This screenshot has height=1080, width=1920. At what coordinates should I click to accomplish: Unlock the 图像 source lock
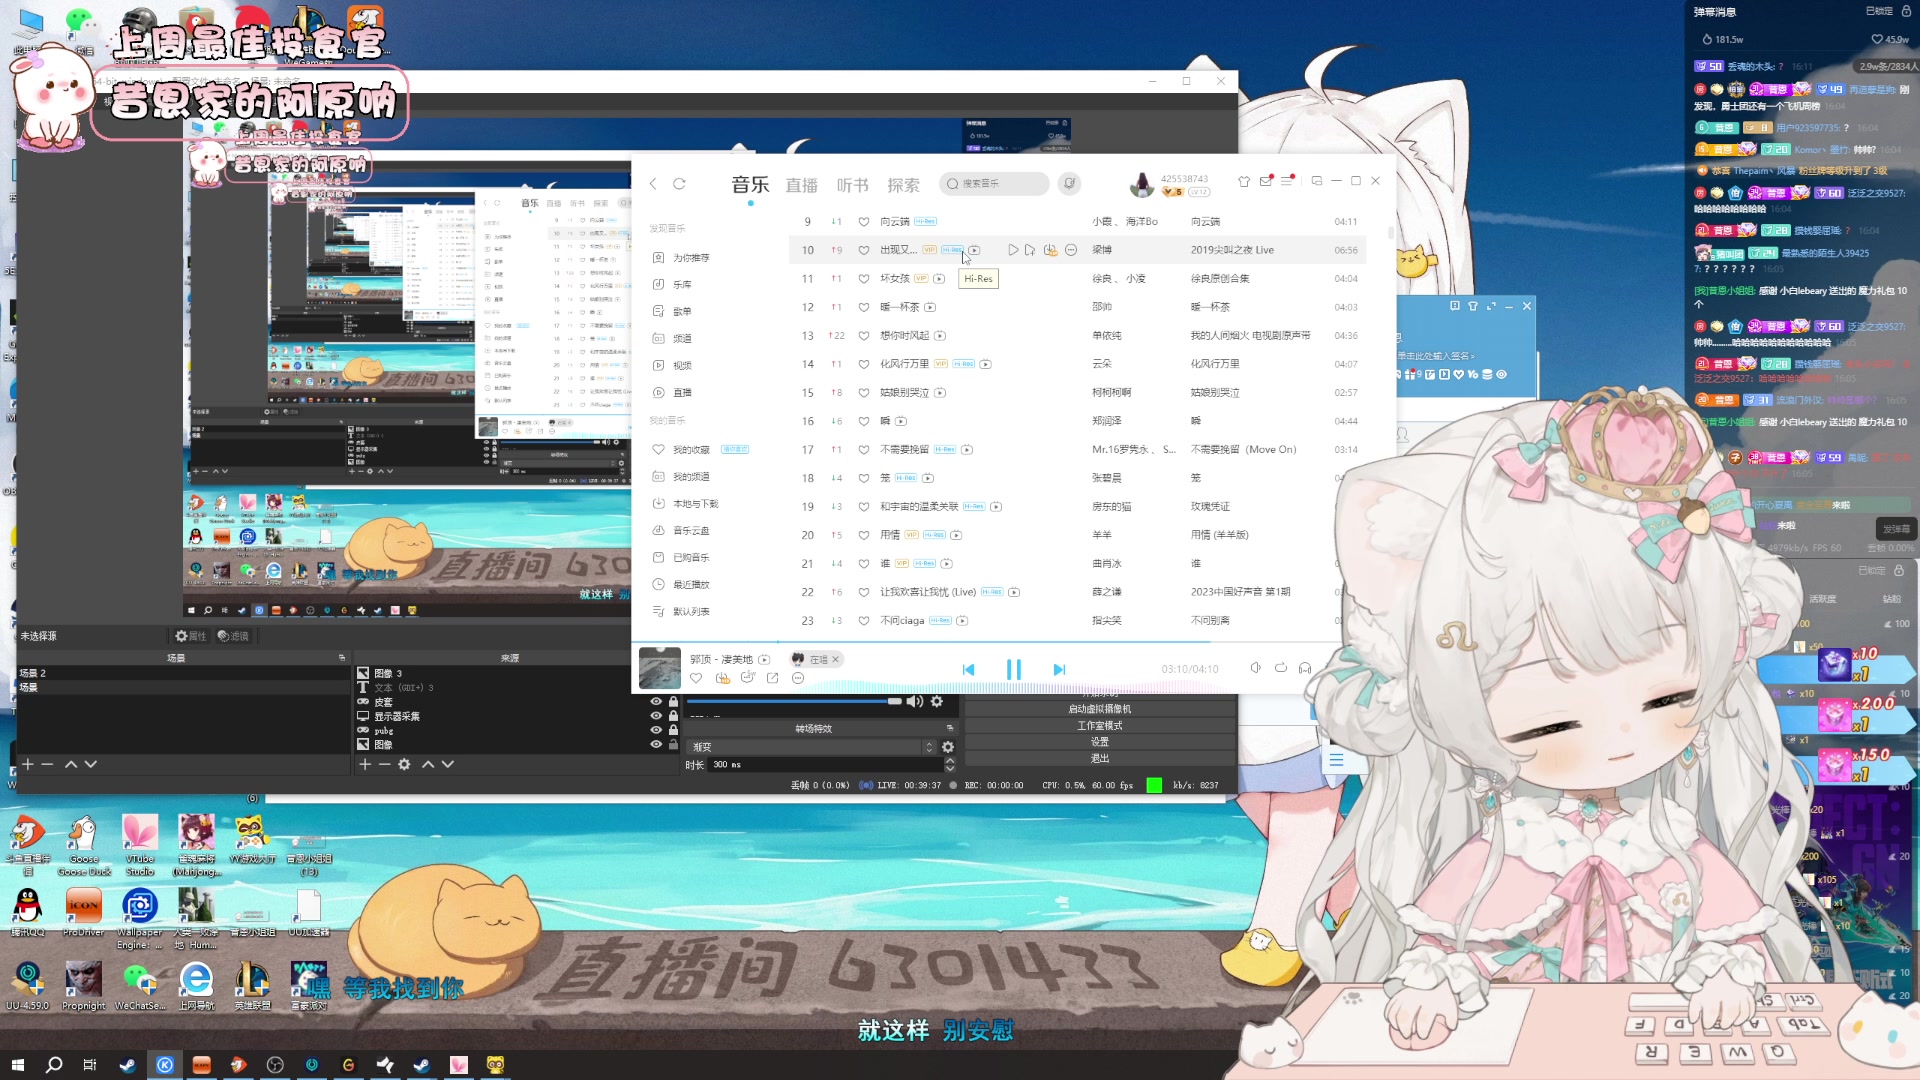click(x=673, y=744)
